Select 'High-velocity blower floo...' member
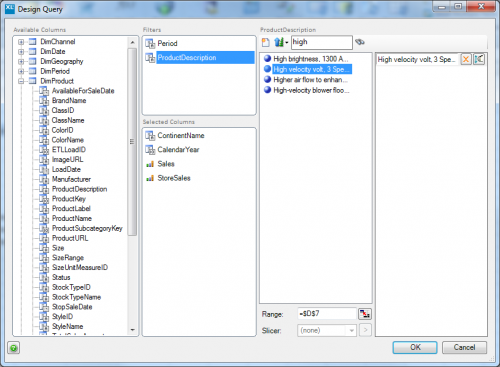Screen dimensions: 500x367 click(311, 90)
